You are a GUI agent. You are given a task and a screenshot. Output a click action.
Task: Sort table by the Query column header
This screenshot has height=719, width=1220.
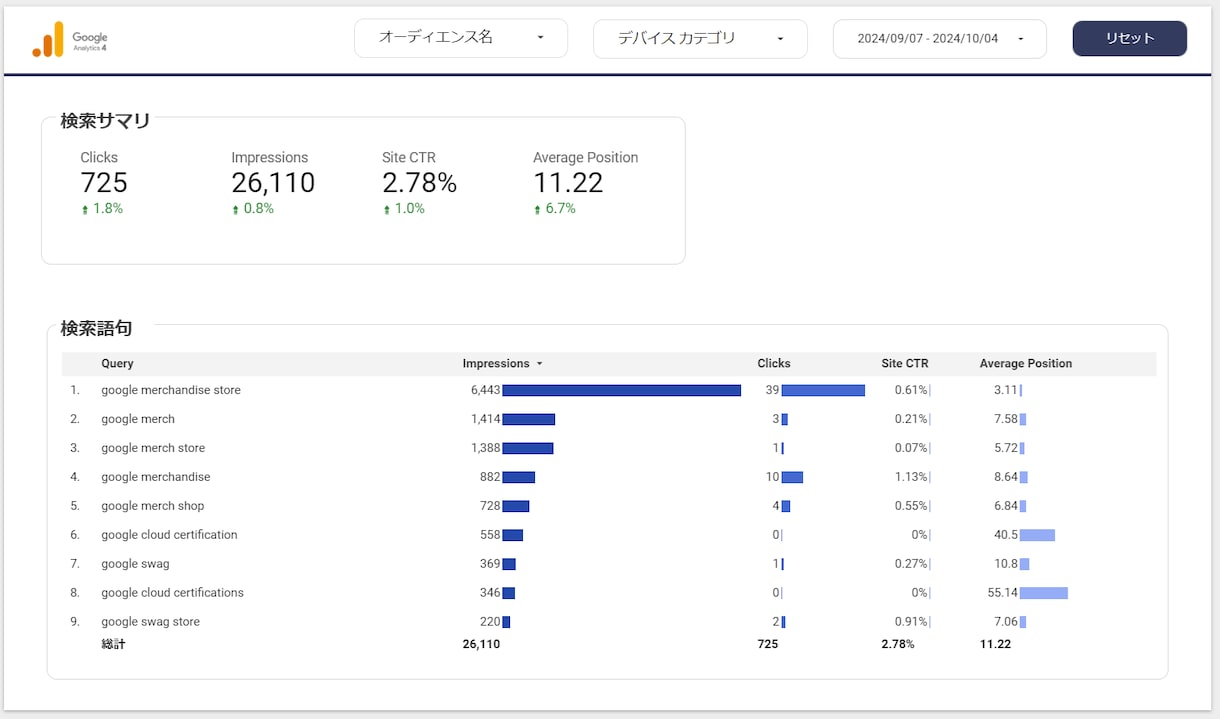pos(117,364)
